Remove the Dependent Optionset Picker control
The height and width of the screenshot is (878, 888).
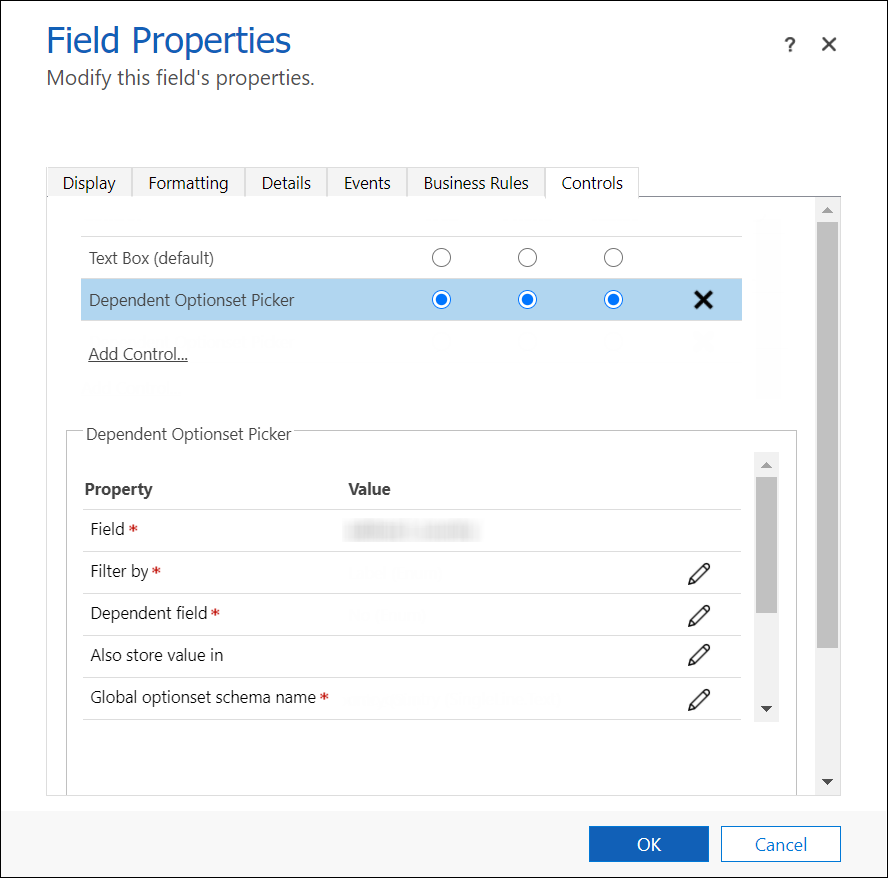point(703,300)
